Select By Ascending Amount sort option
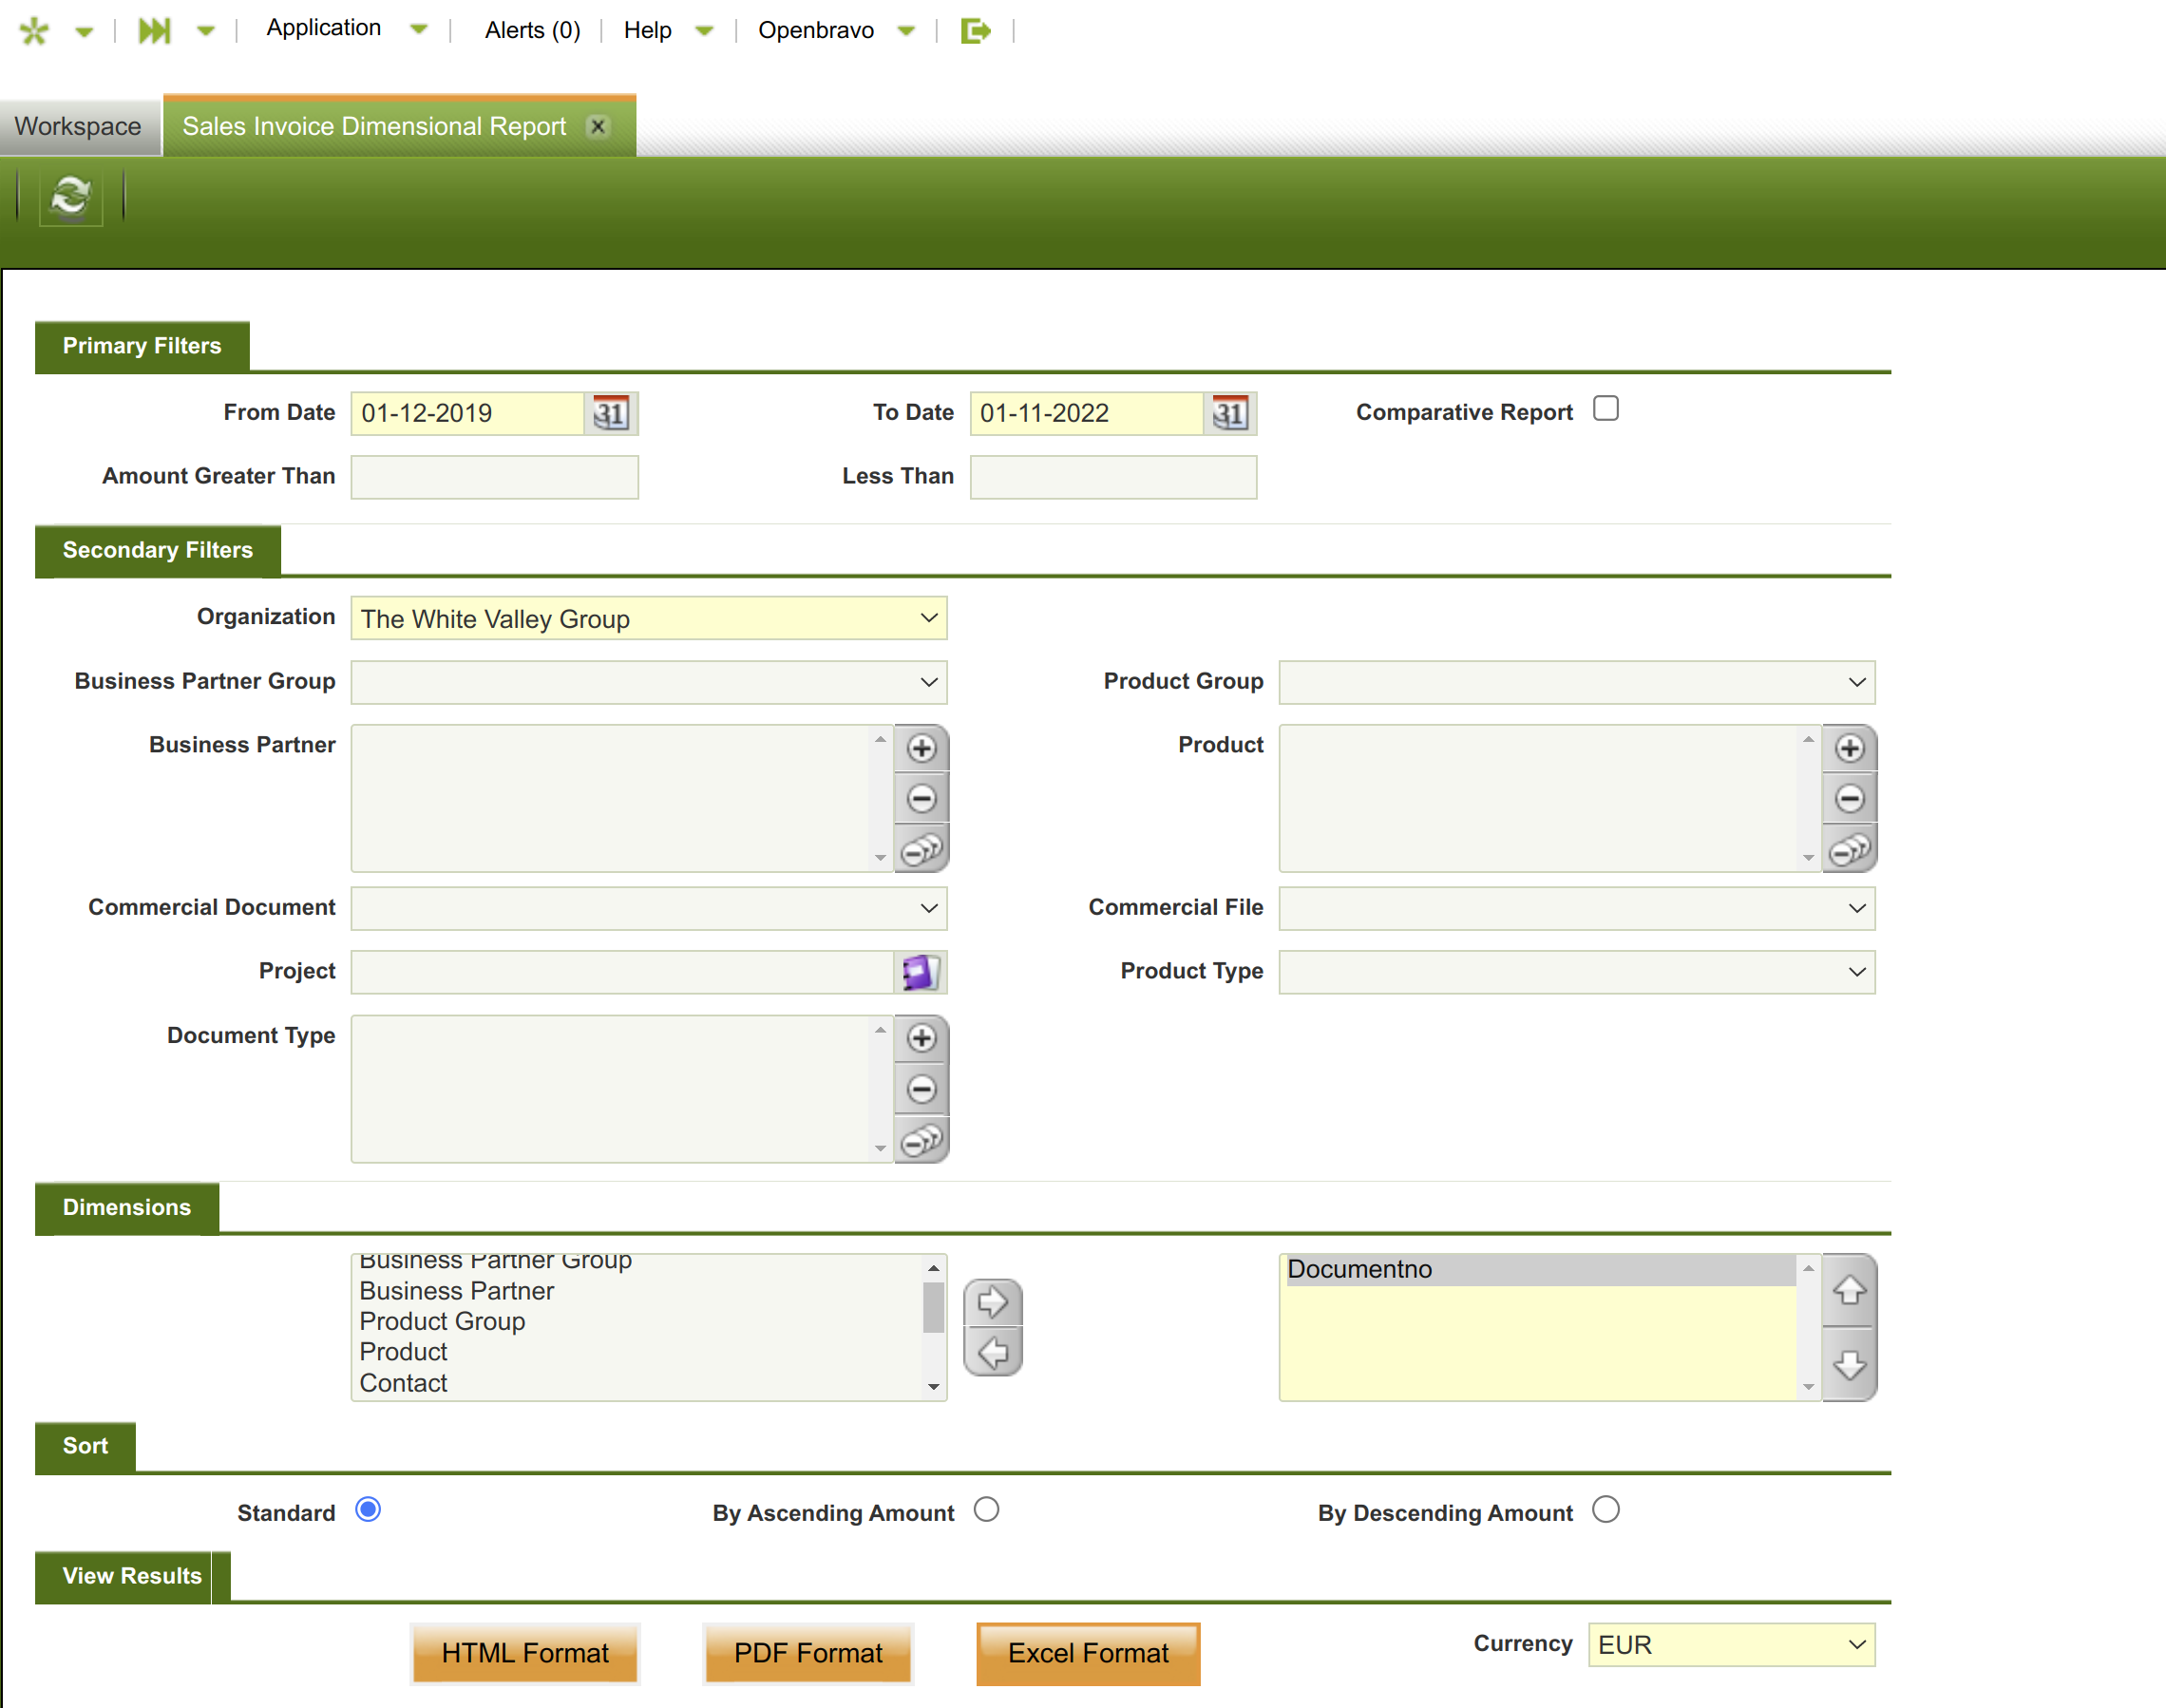Image resolution: width=2166 pixels, height=1708 pixels. tap(986, 1510)
